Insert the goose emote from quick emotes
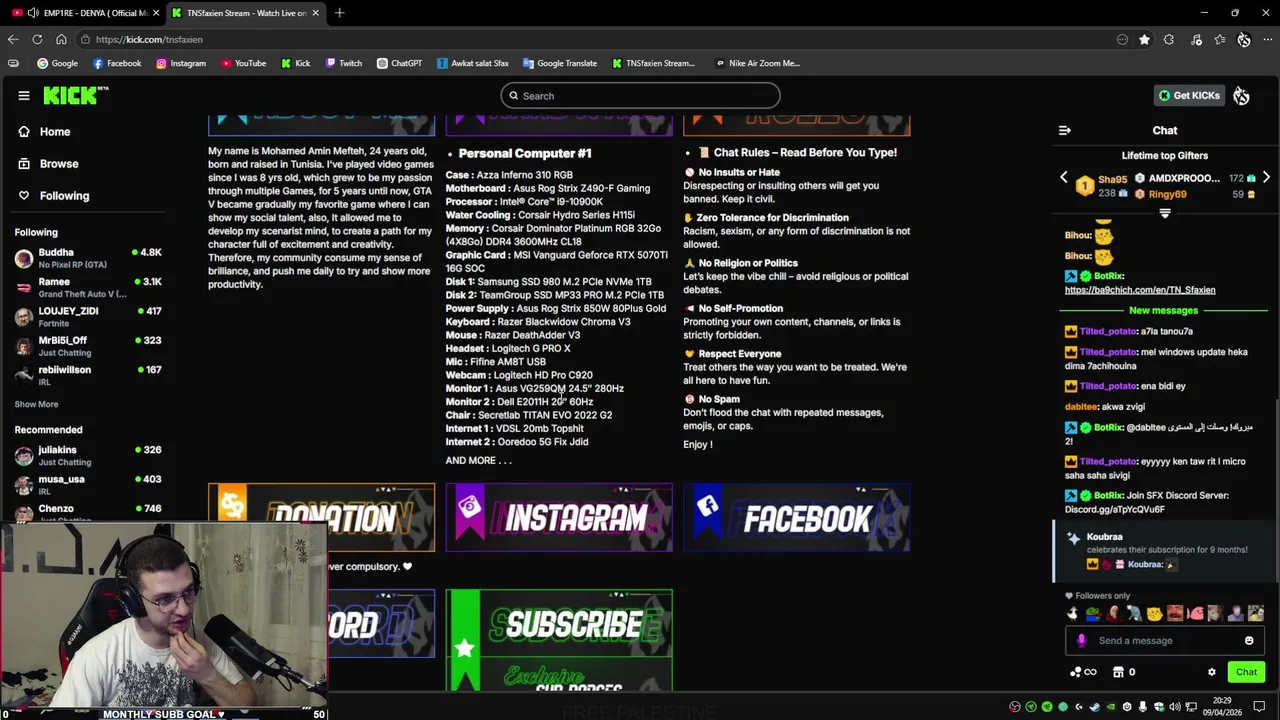Image resolution: width=1280 pixels, height=720 pixels. pos(1073,614)
